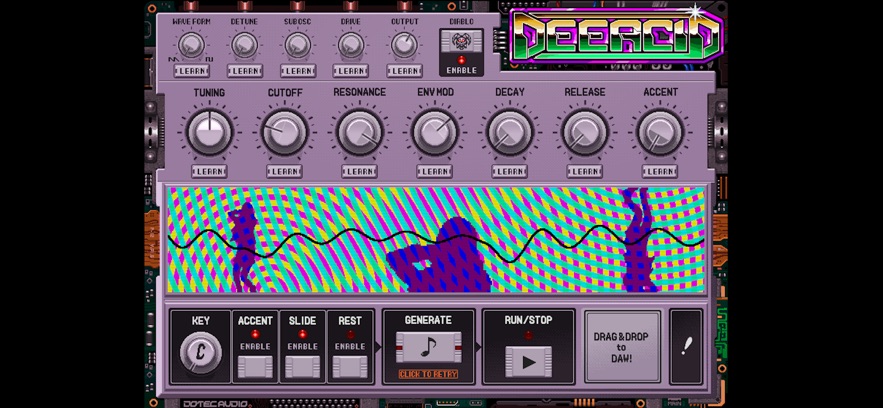Image resolution: width=883 pixels, height=408 pixels.
Task: Click LEARN under Resonance
Action: point(359,171)
